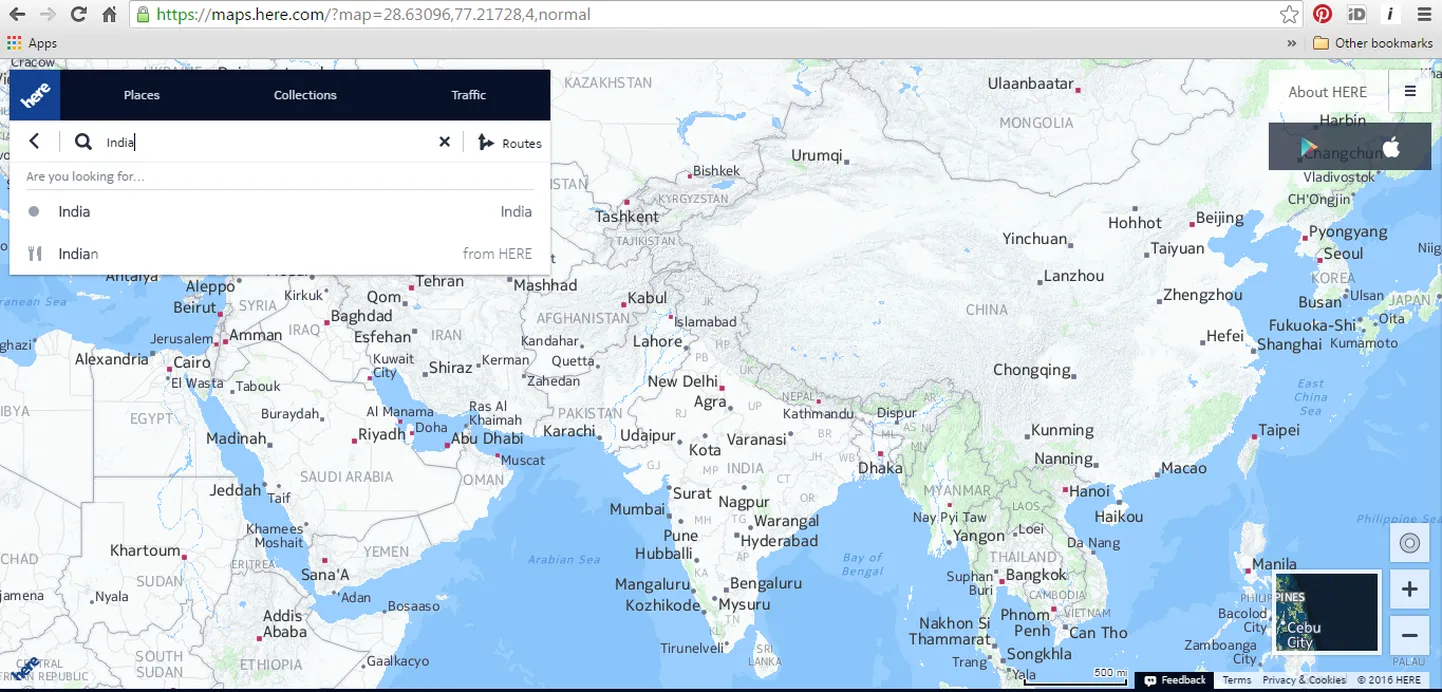Go back using the search panel back arrow
The image size is (1442, 692).
coord(34,142)
